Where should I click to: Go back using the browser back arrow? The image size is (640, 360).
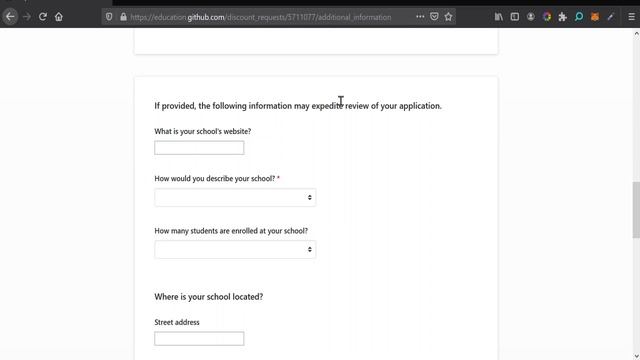click(x=10, y=17)
